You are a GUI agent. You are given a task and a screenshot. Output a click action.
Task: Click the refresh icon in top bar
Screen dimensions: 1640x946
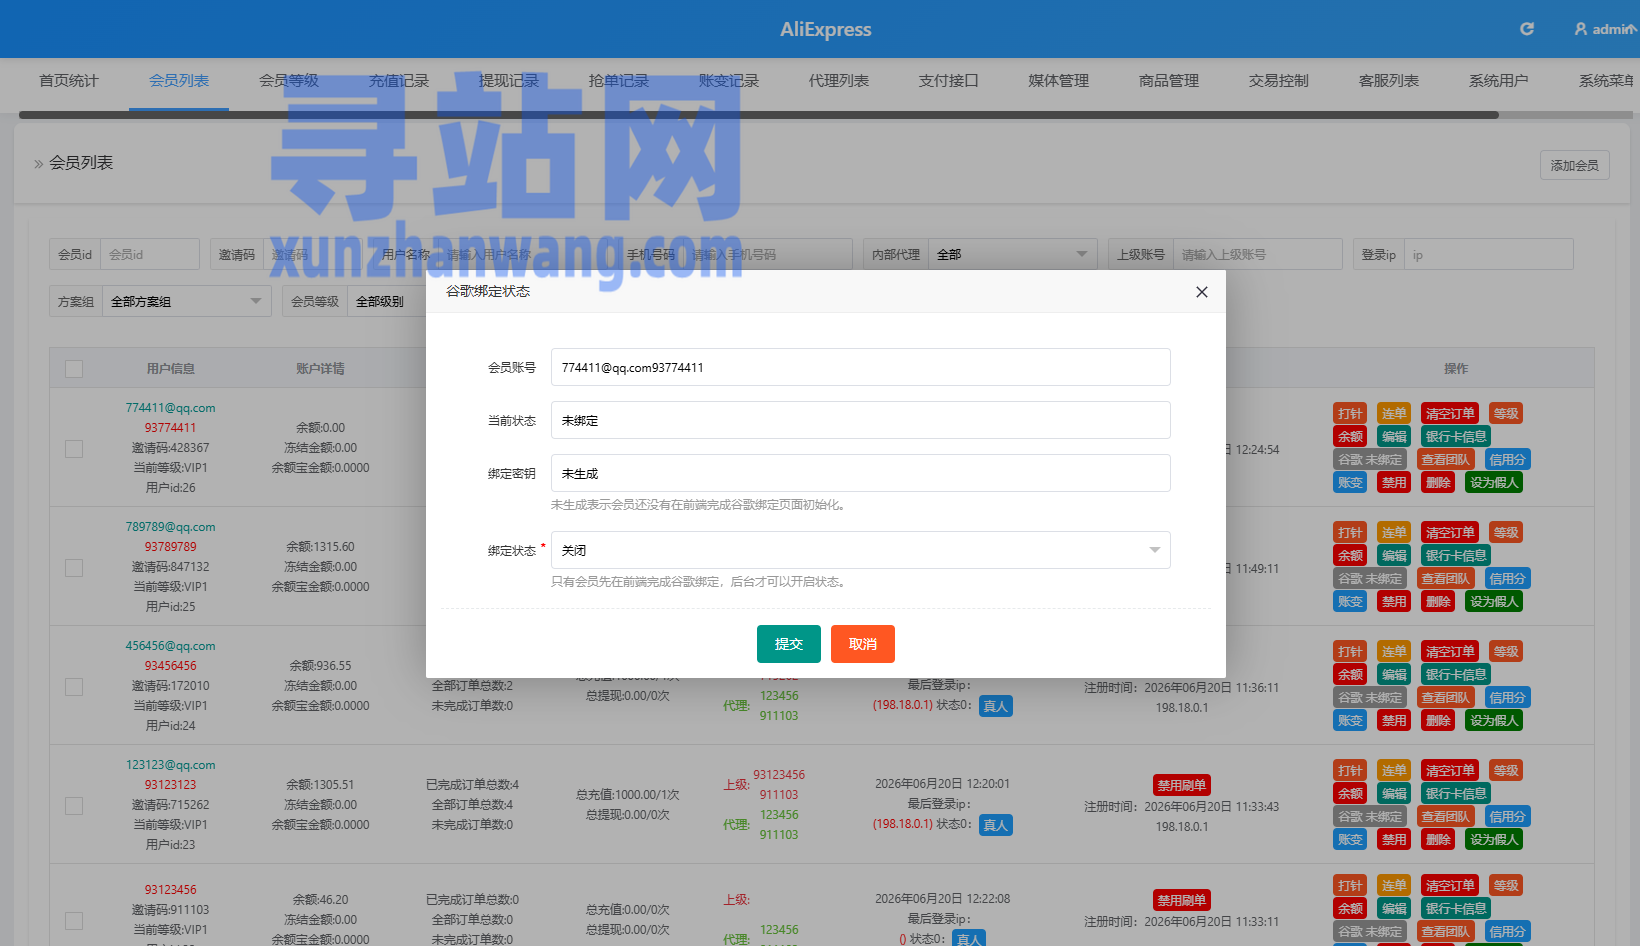tap(1527, 29)
